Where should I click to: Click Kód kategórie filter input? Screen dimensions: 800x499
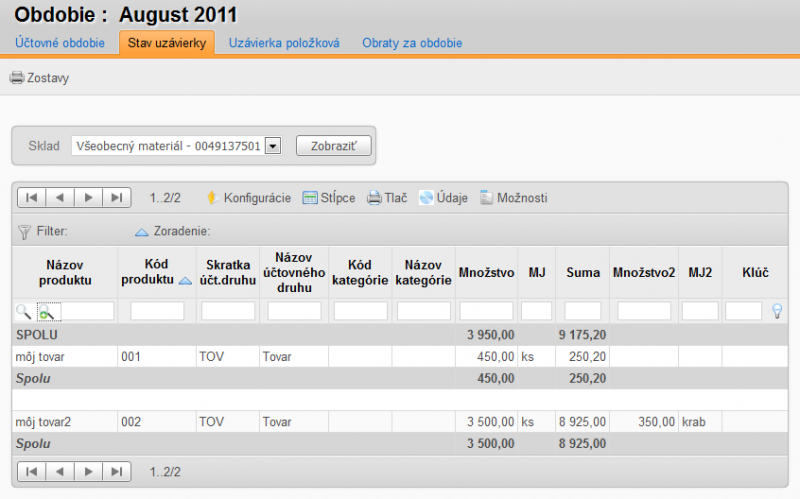click(x=361, y=311)
